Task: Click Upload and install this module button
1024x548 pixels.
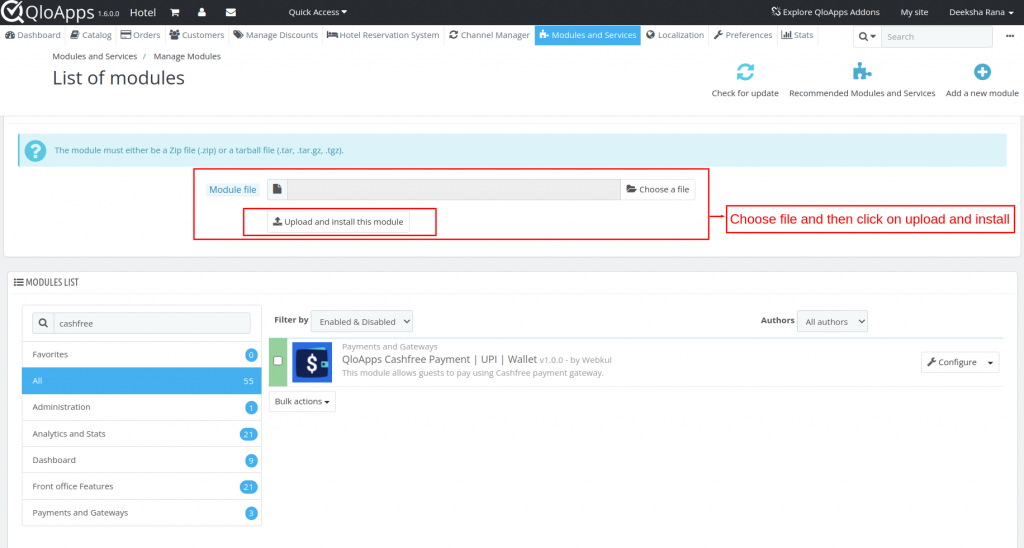Action: (x=338, y=222)
